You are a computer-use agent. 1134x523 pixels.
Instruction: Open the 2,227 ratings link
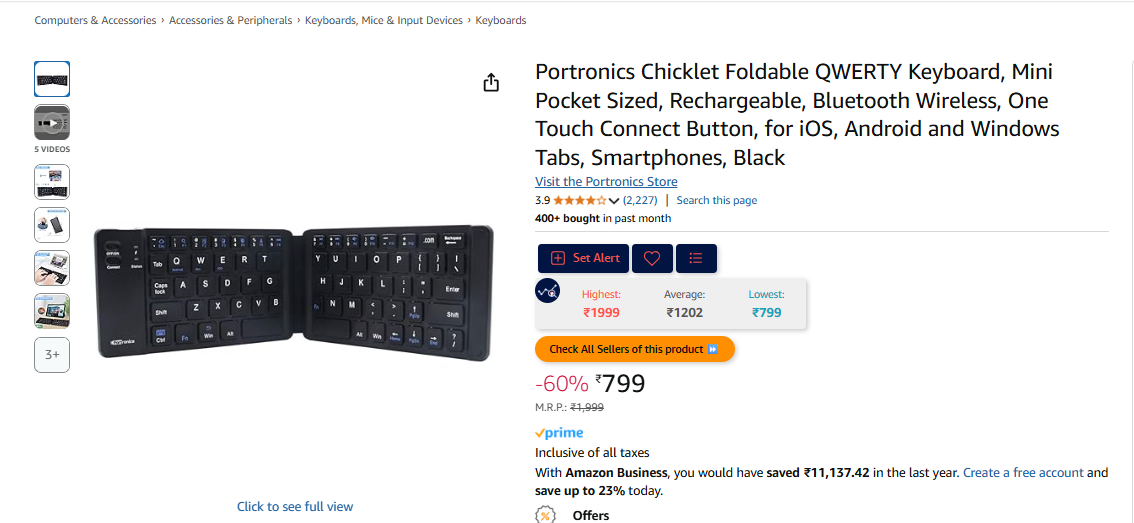point(639,200)
